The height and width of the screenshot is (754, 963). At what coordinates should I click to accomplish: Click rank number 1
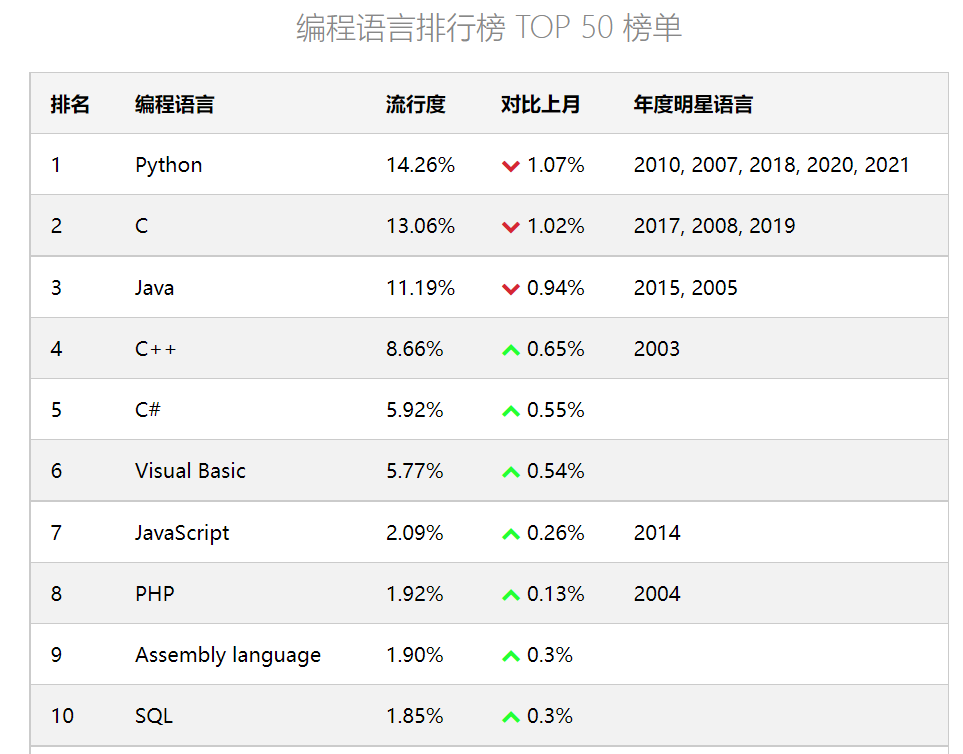[x=56, y=165]
